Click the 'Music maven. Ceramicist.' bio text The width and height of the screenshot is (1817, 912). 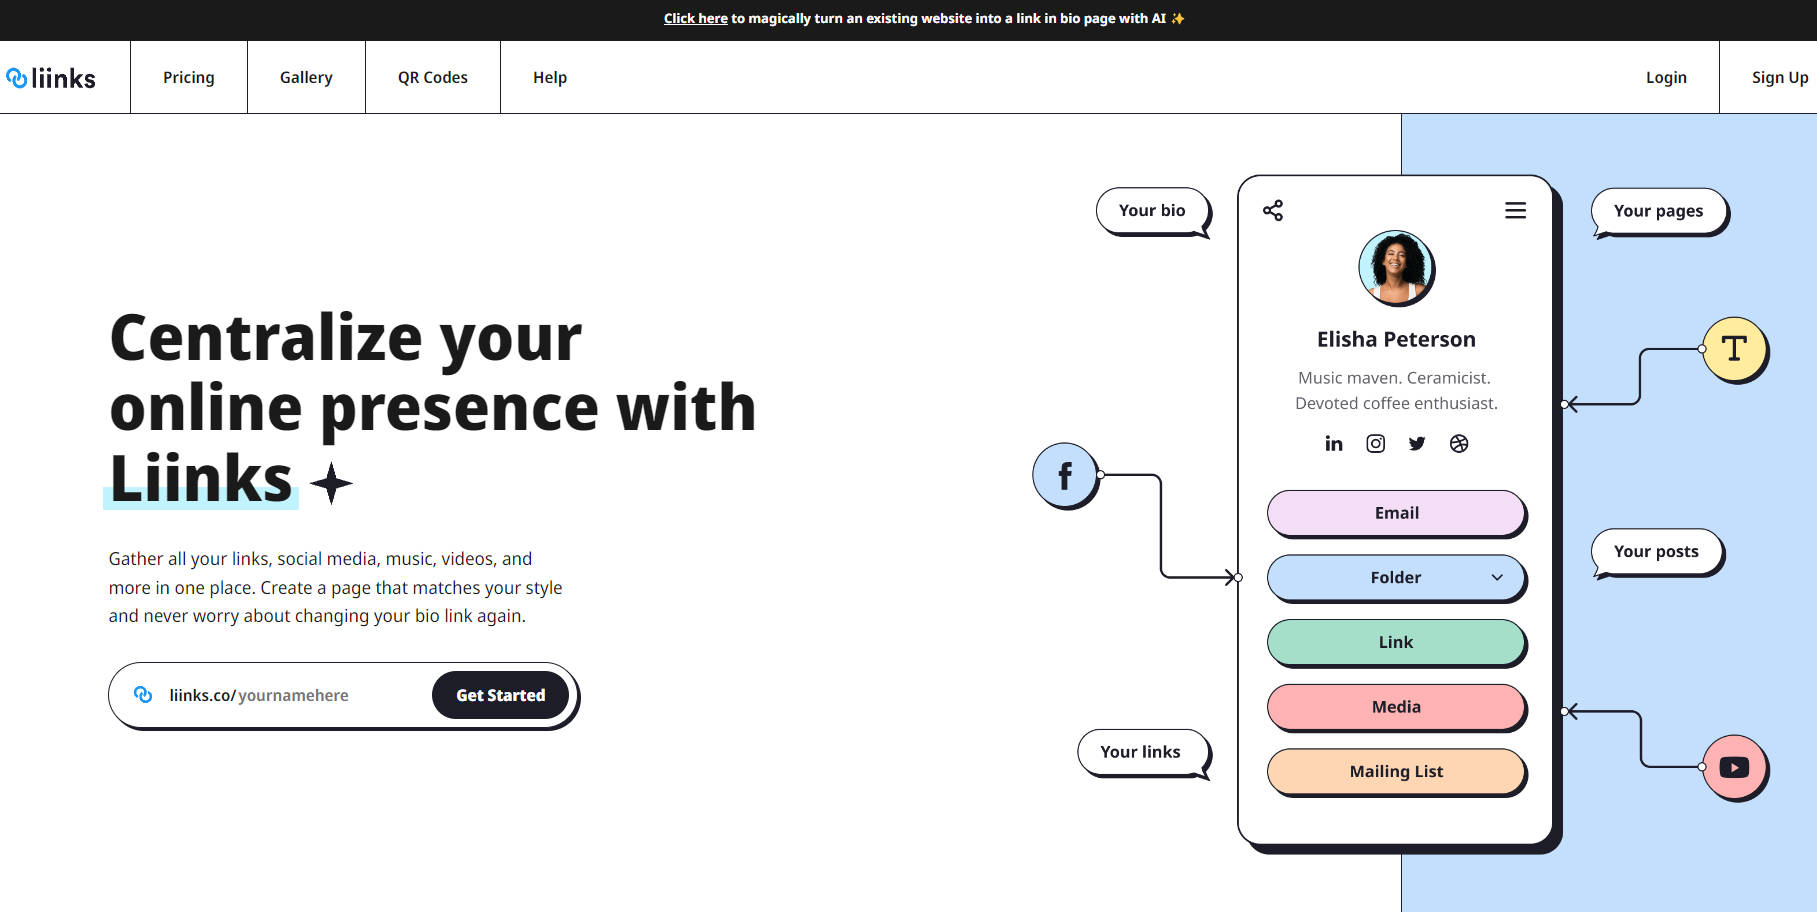coord(1394,378)
